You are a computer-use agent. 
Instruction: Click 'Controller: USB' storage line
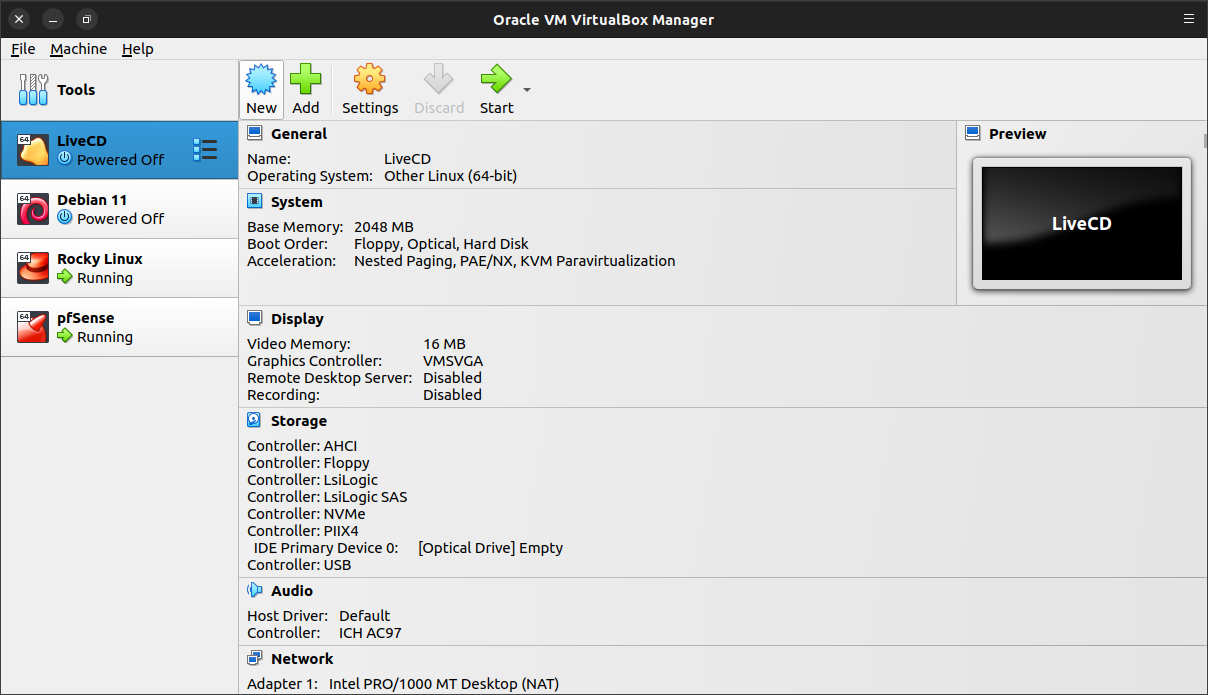point(299,565)
